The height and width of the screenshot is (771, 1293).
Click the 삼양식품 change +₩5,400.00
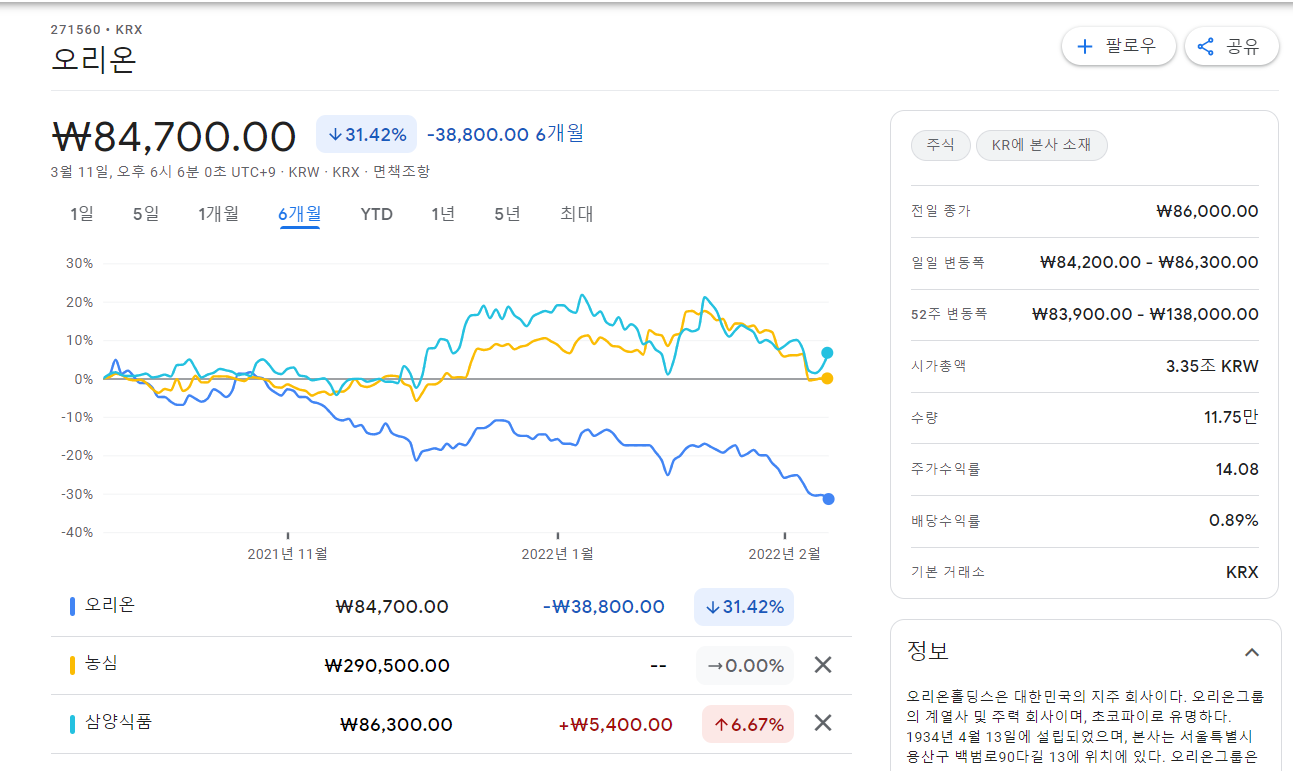coord(615,724)
